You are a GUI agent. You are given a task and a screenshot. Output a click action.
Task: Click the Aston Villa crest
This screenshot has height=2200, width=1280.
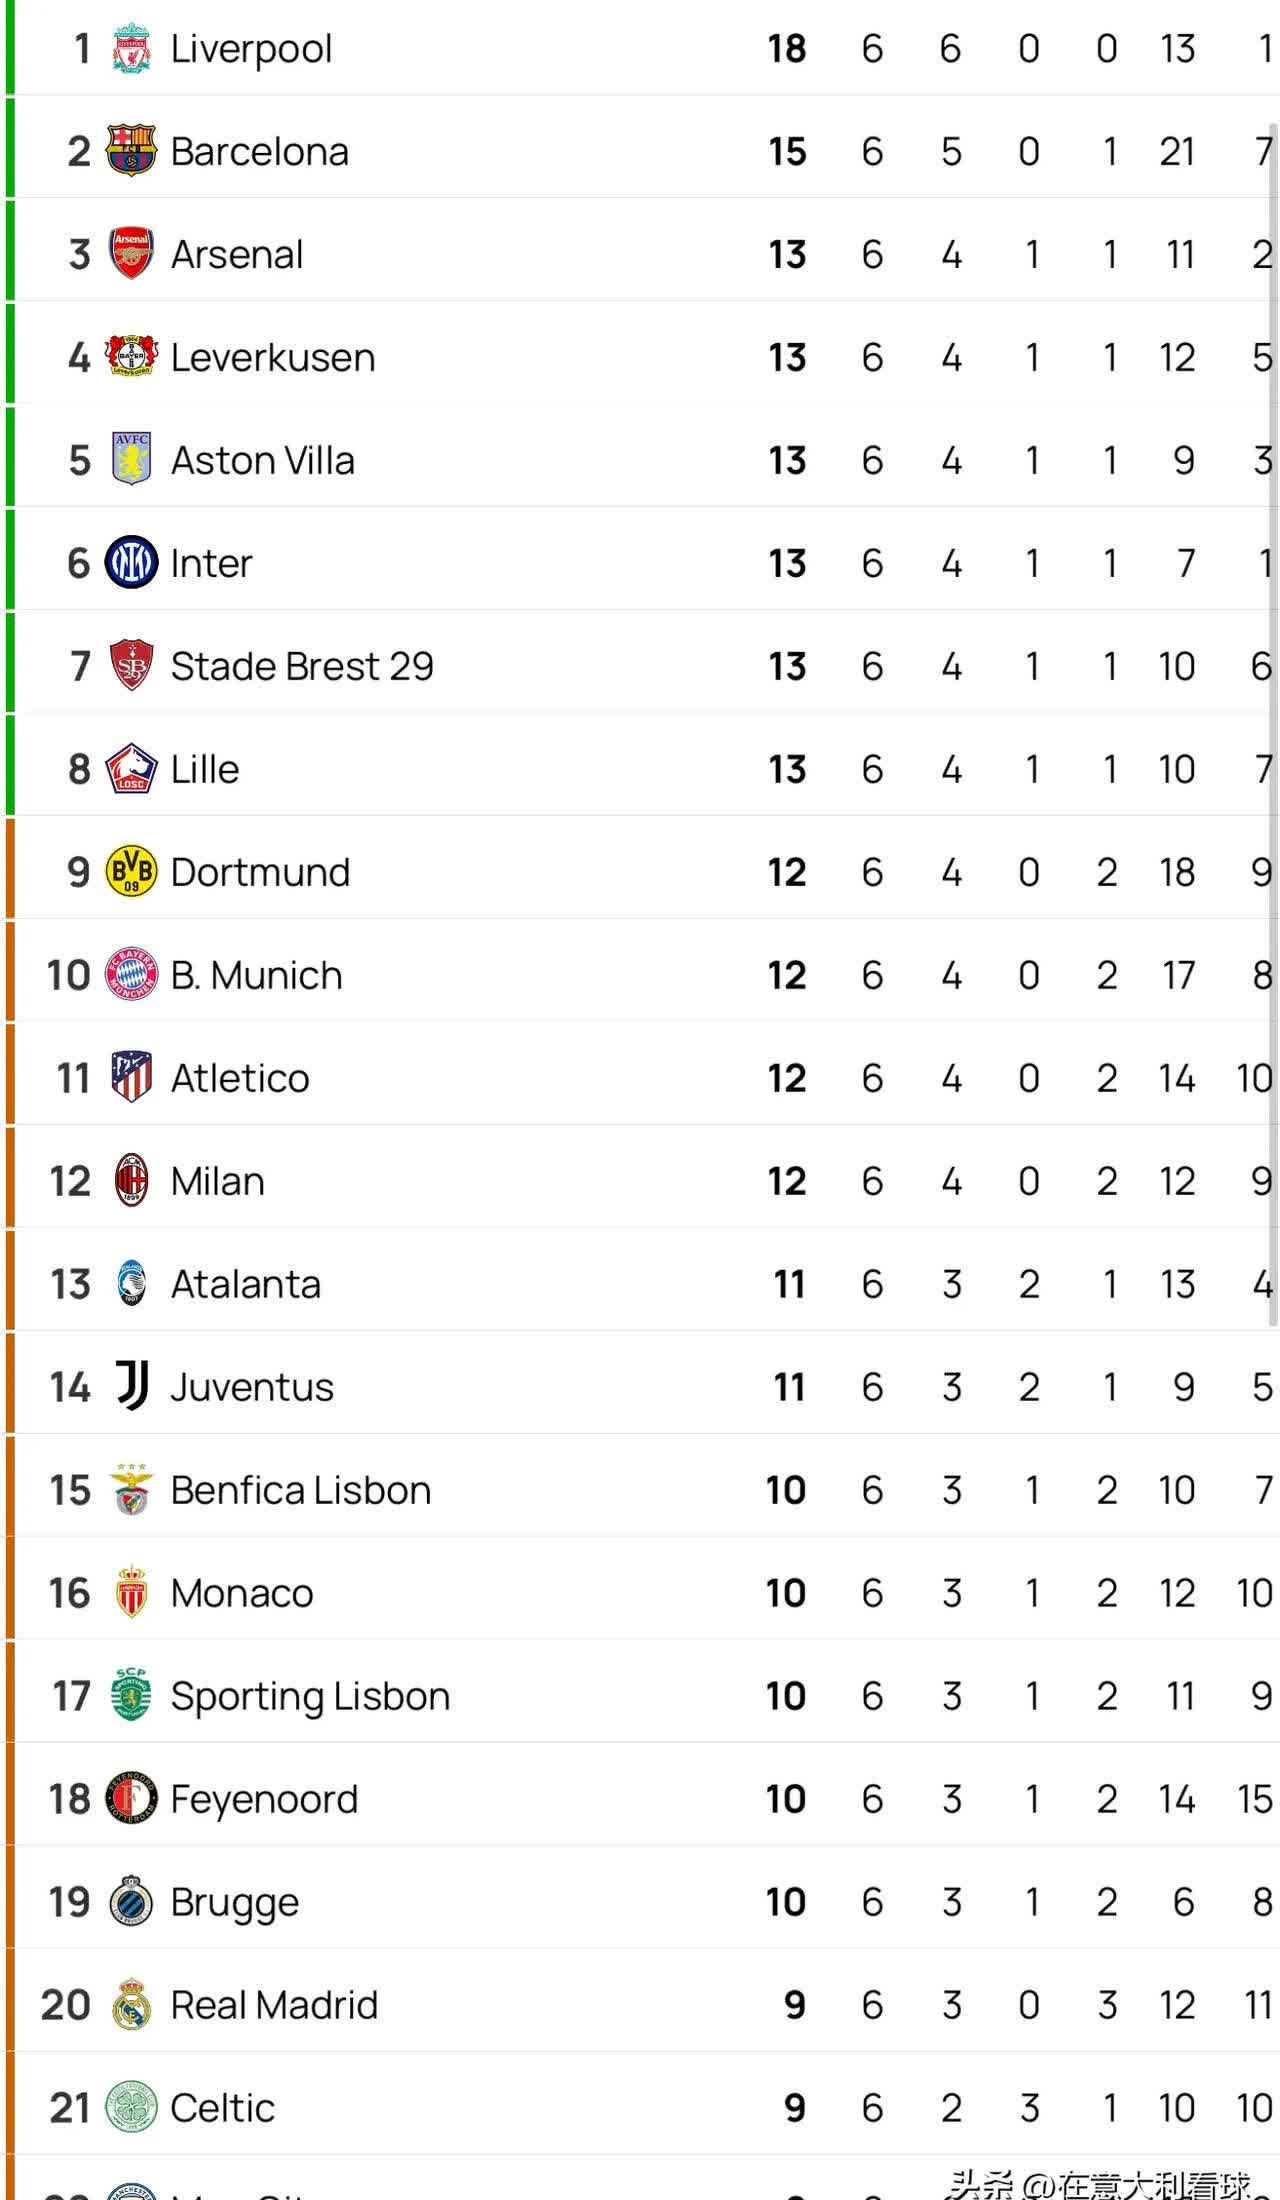(x=131, y=460)
